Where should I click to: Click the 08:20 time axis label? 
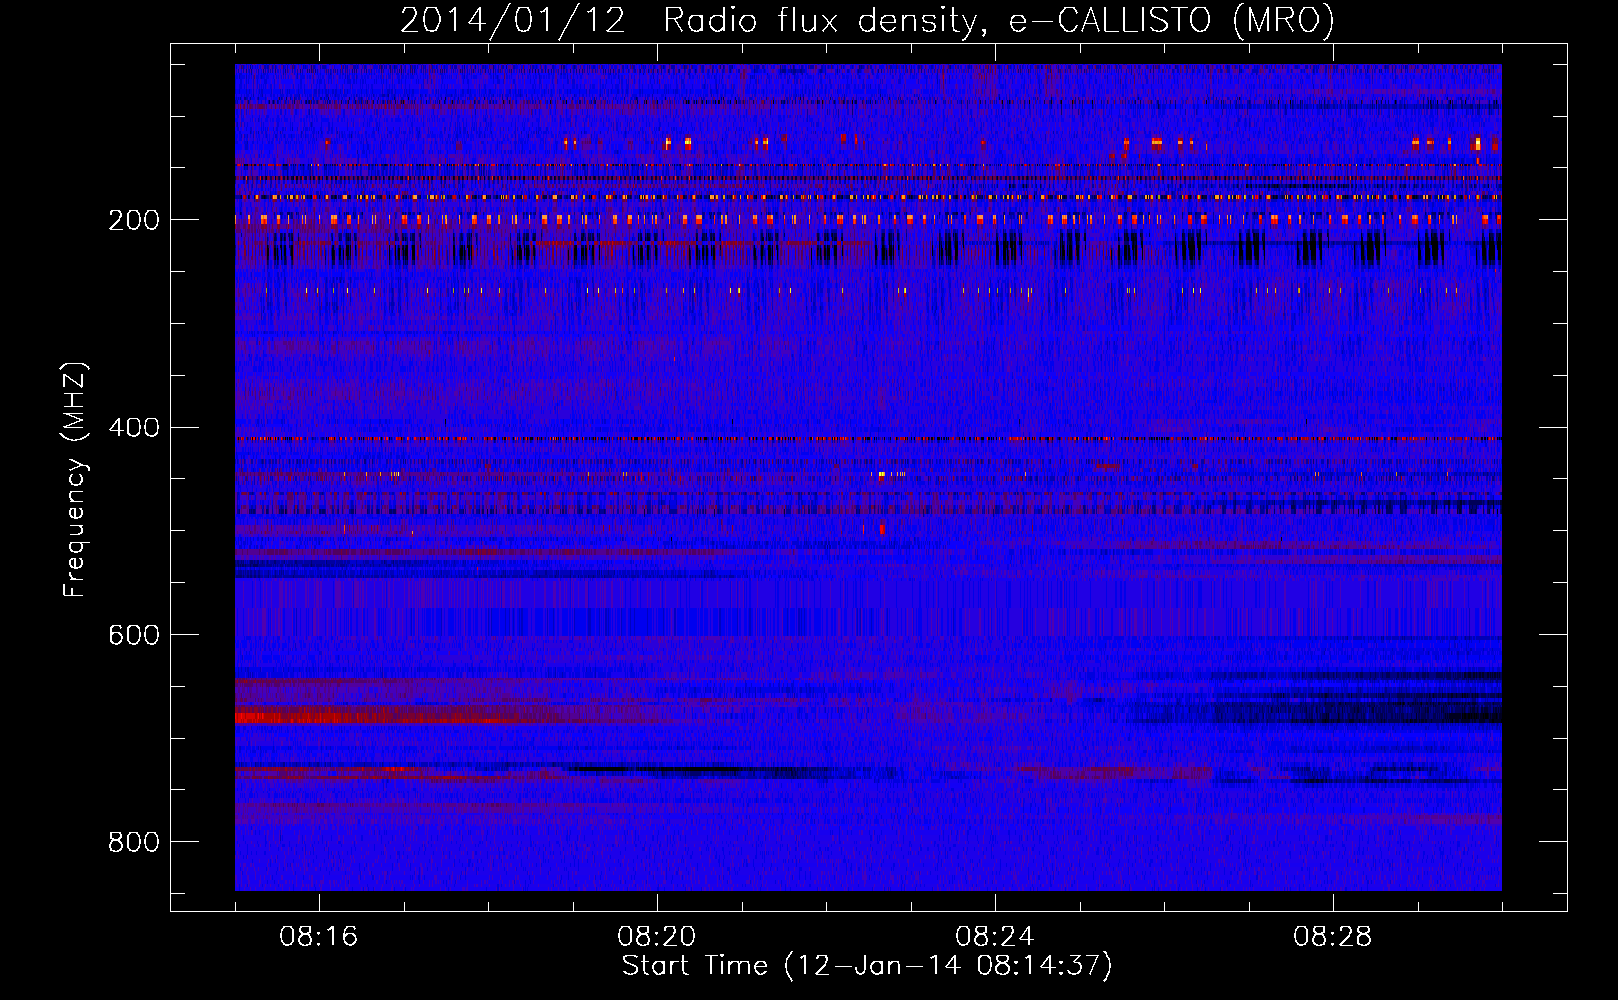(656, 937)
